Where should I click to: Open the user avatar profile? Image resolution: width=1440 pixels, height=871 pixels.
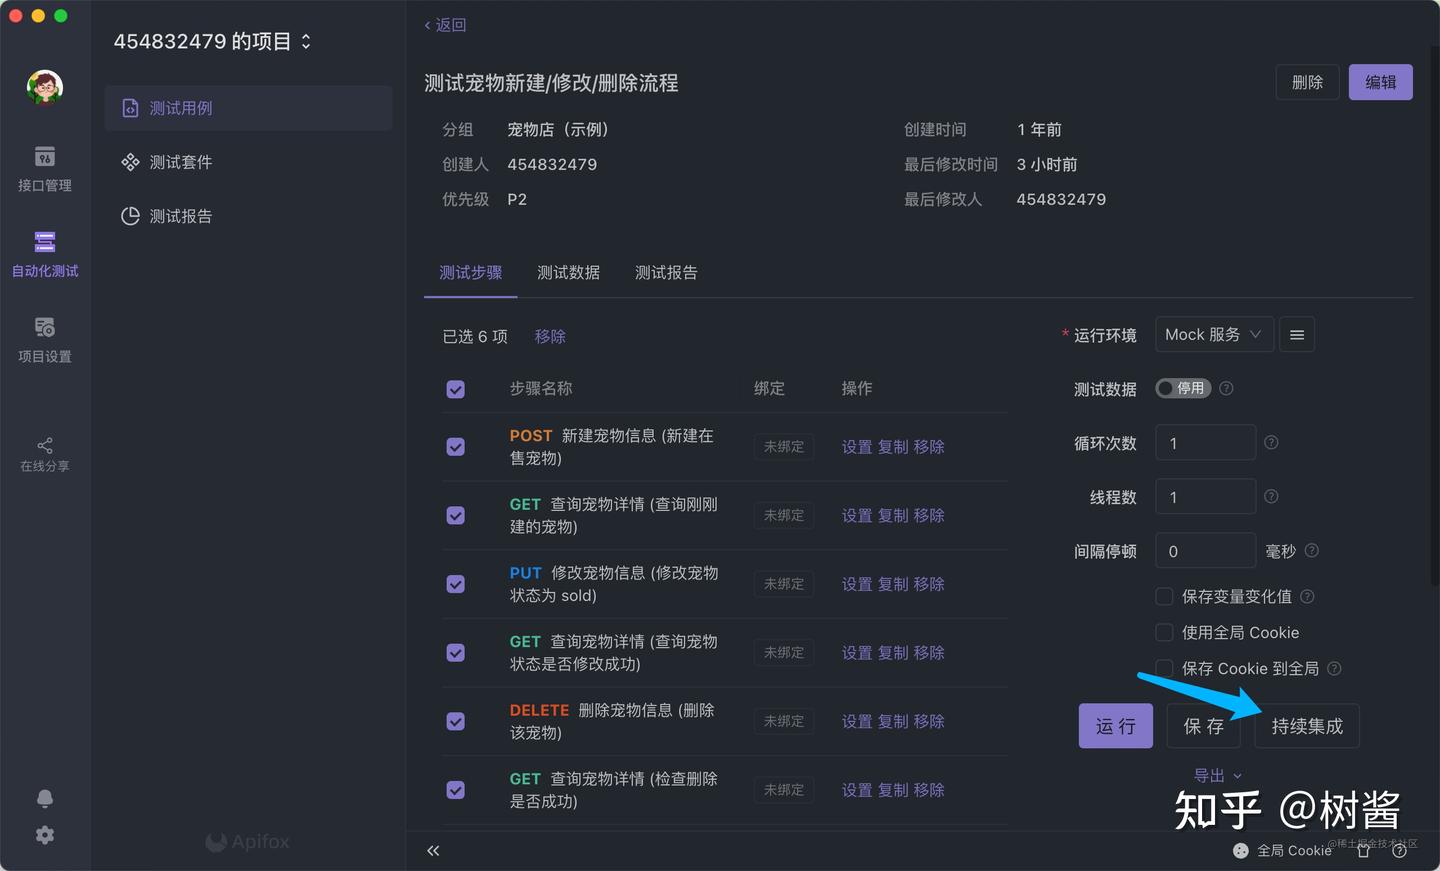[x=45, y=88]
